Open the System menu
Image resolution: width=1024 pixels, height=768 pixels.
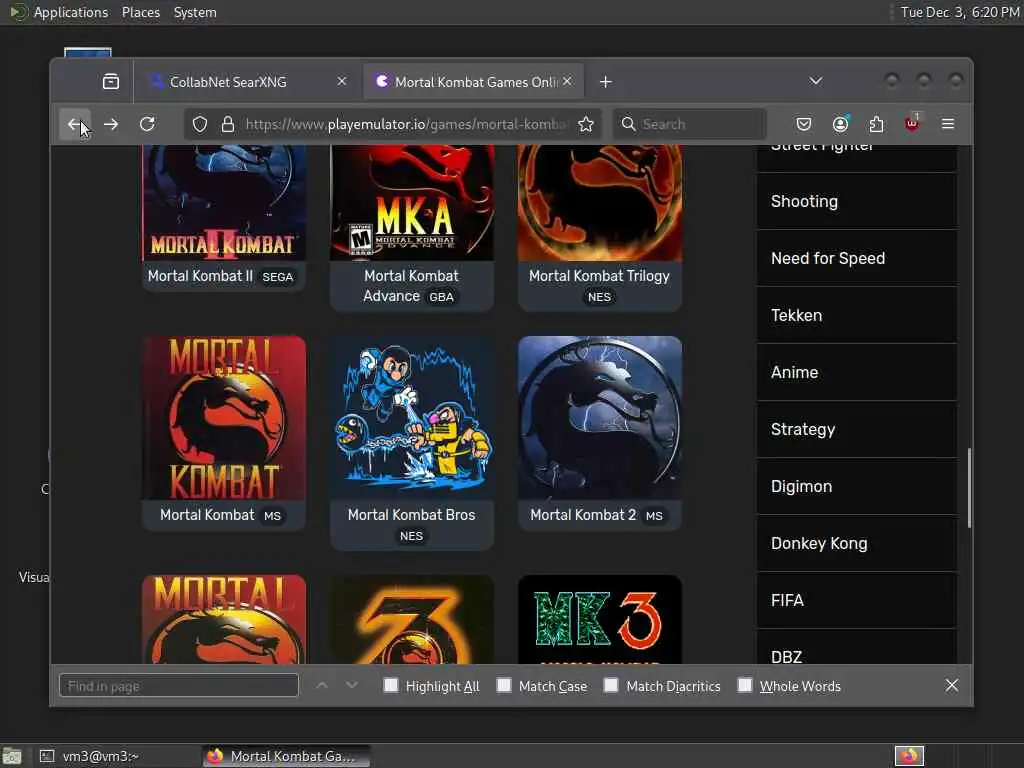pos(195,12)
